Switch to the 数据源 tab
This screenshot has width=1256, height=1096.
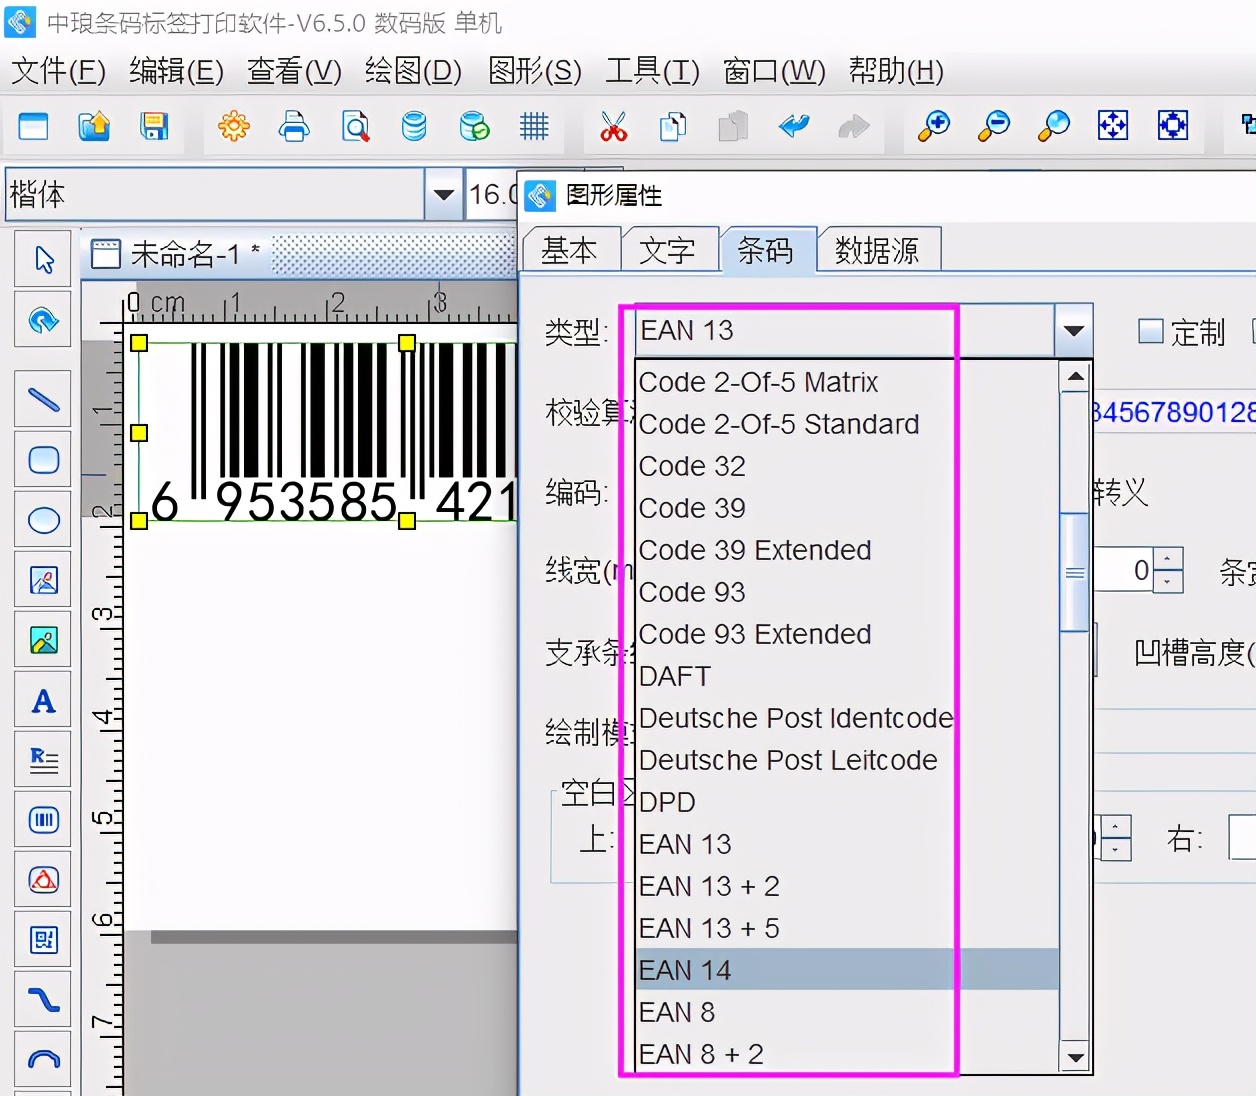(x=877, y=250)
